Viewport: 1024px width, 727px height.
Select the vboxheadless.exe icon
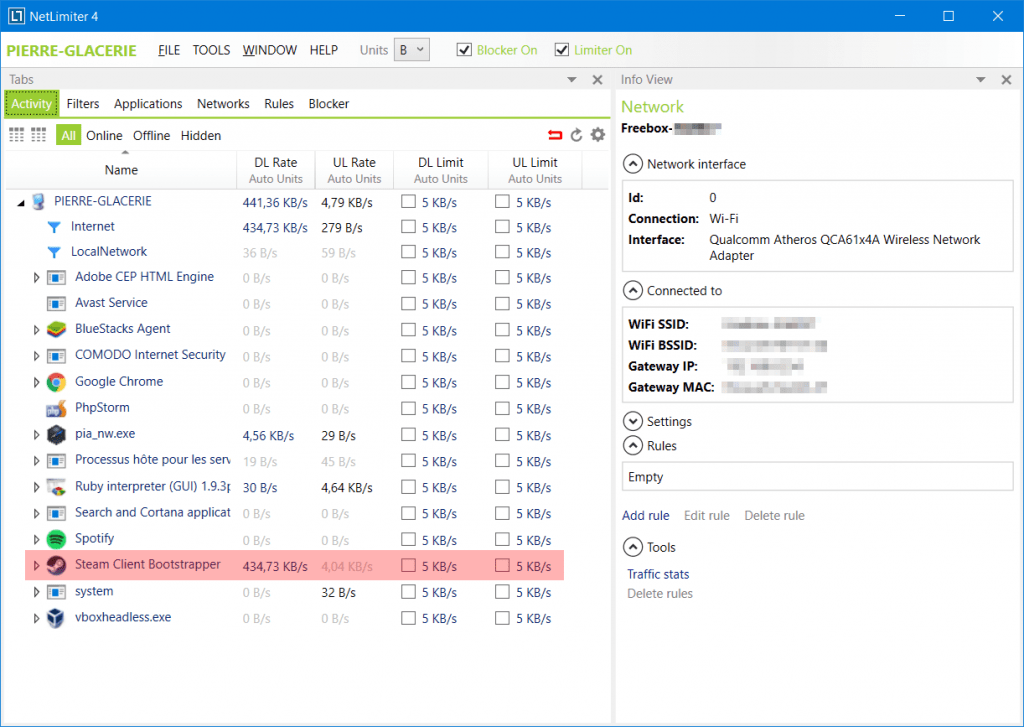click(x=56, y=618)
